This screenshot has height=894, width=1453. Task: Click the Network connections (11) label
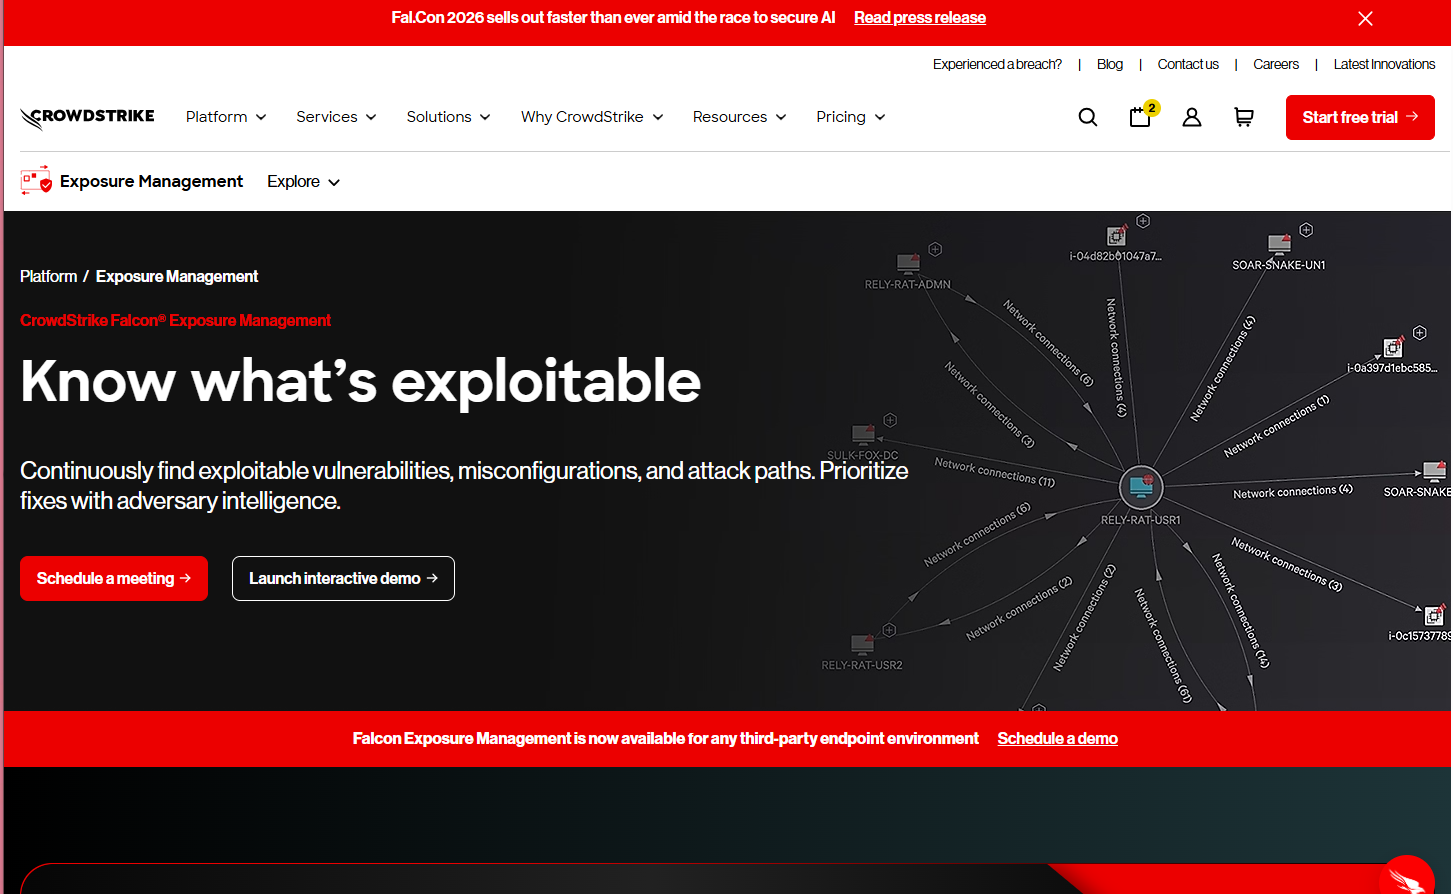tap(995, 471)
